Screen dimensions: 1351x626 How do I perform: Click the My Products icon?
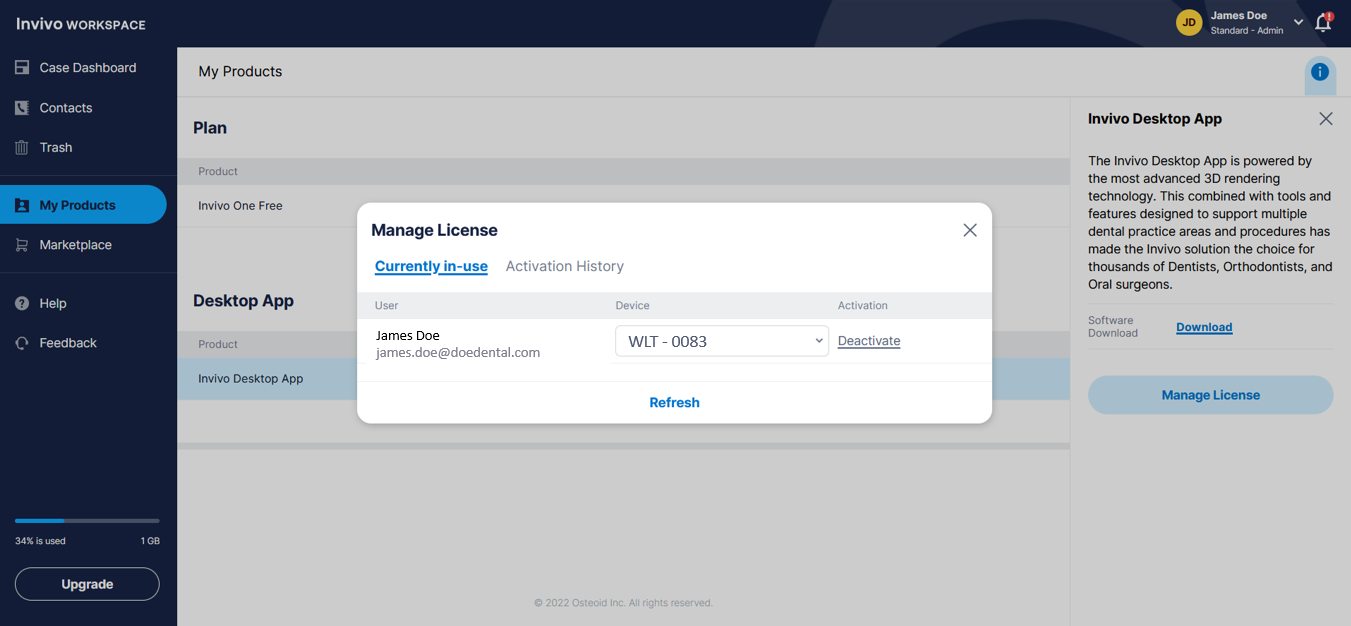pyautogui.click(x=22, y=205)
